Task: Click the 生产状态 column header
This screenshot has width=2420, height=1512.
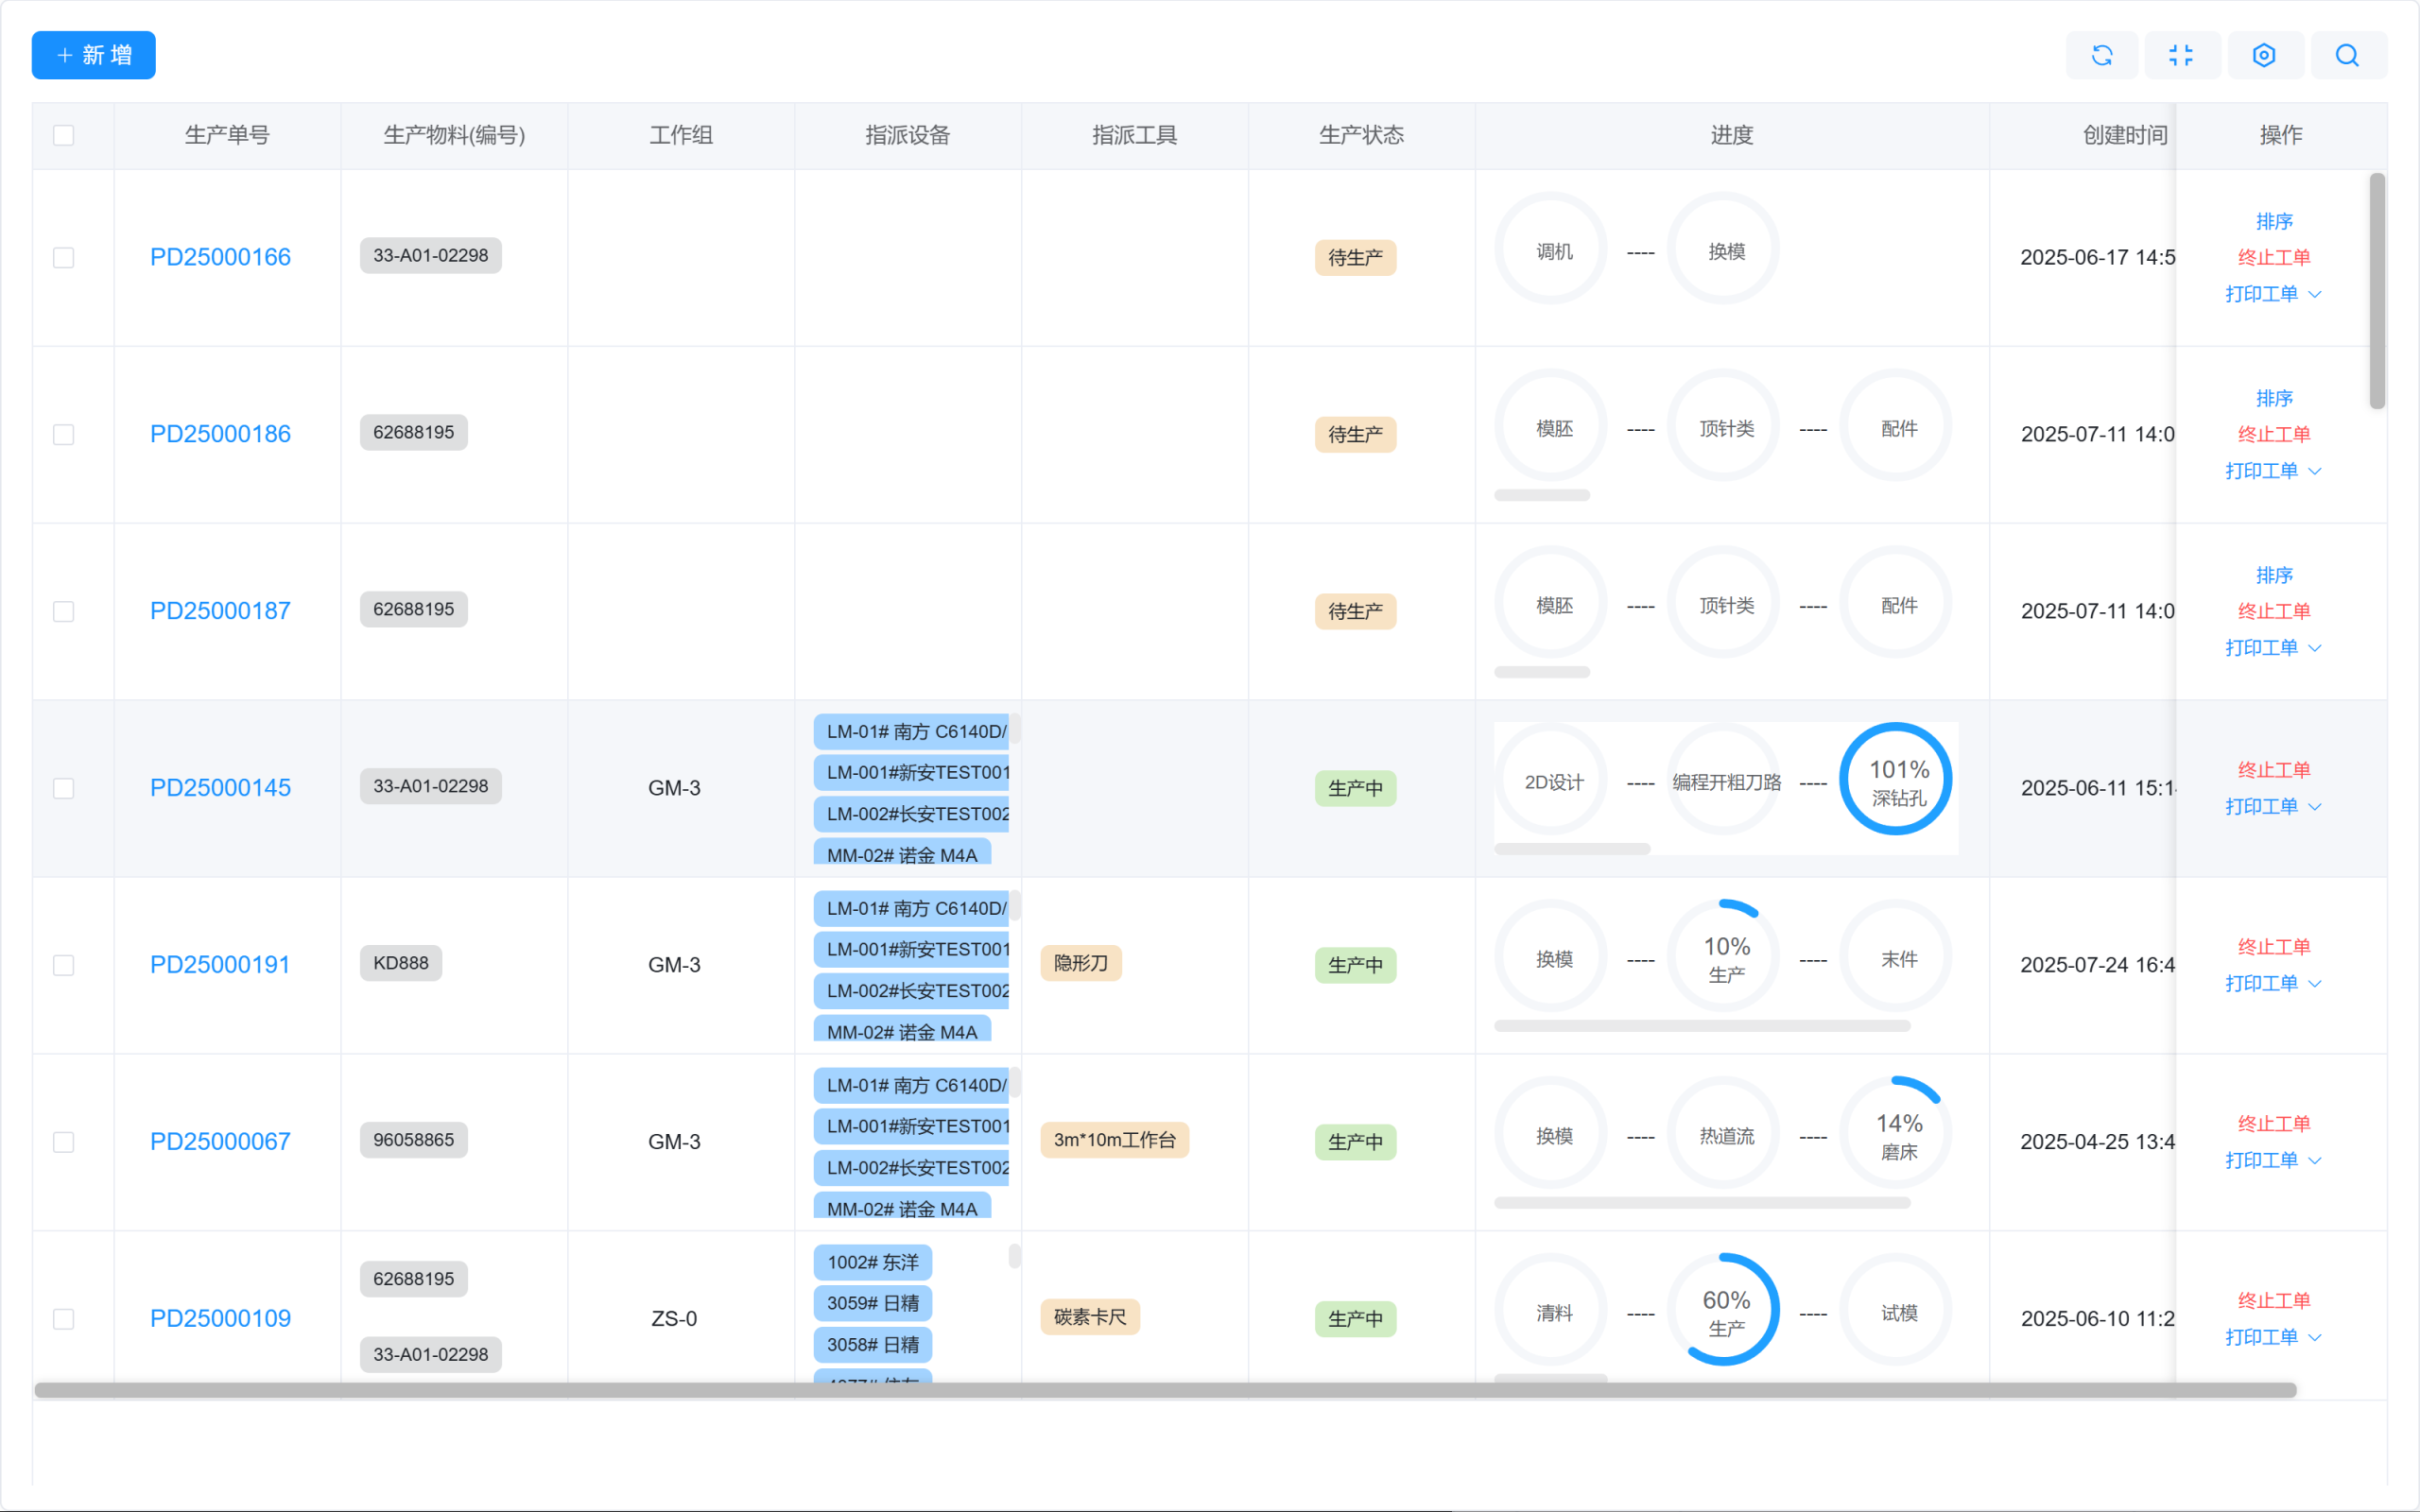Action: (x=1361, y=135)
